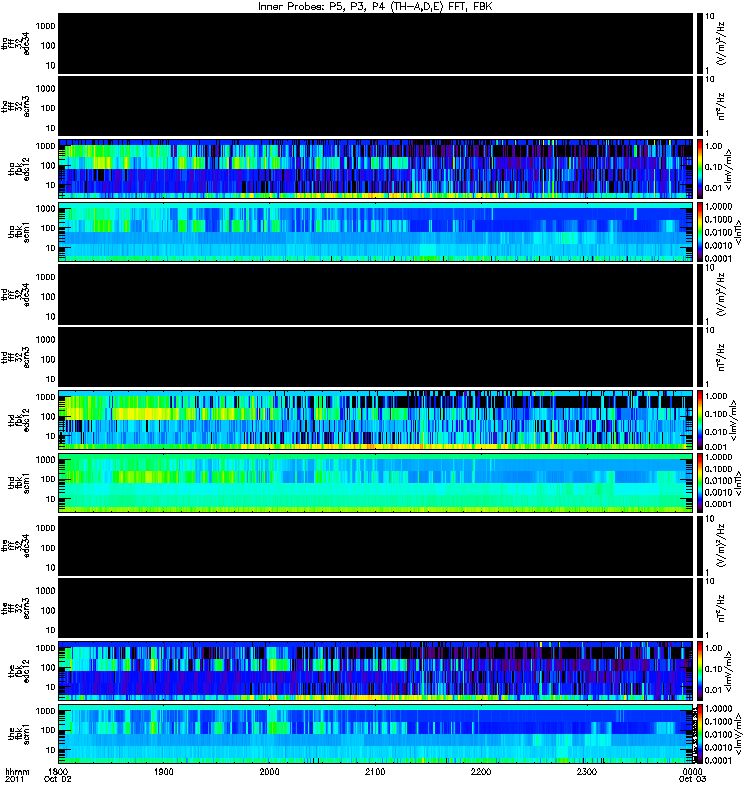Viewport: 750px width, 800px height.
Task: Click the <|nT|> unit label of thd scm1
Action: [x=737, y=483]
